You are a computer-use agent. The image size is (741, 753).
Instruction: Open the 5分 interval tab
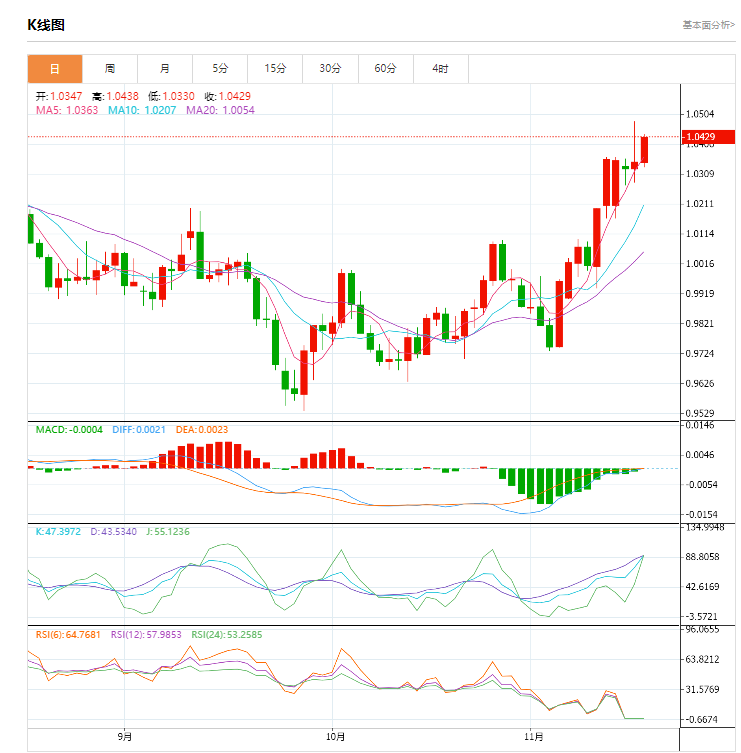[220, 69]
